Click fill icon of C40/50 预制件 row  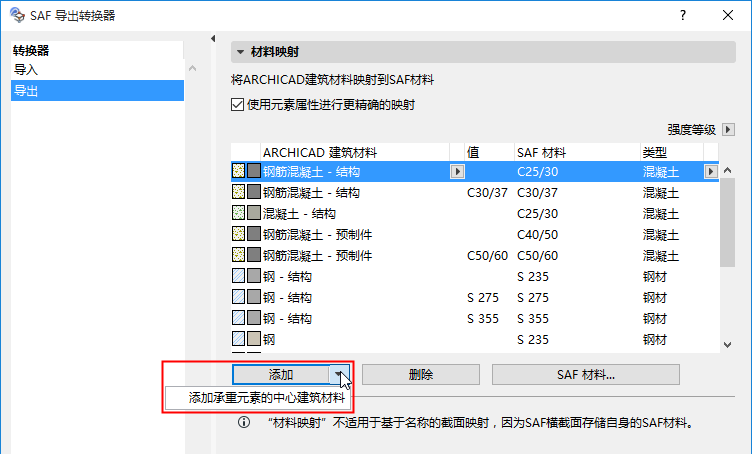coord(238,234)
